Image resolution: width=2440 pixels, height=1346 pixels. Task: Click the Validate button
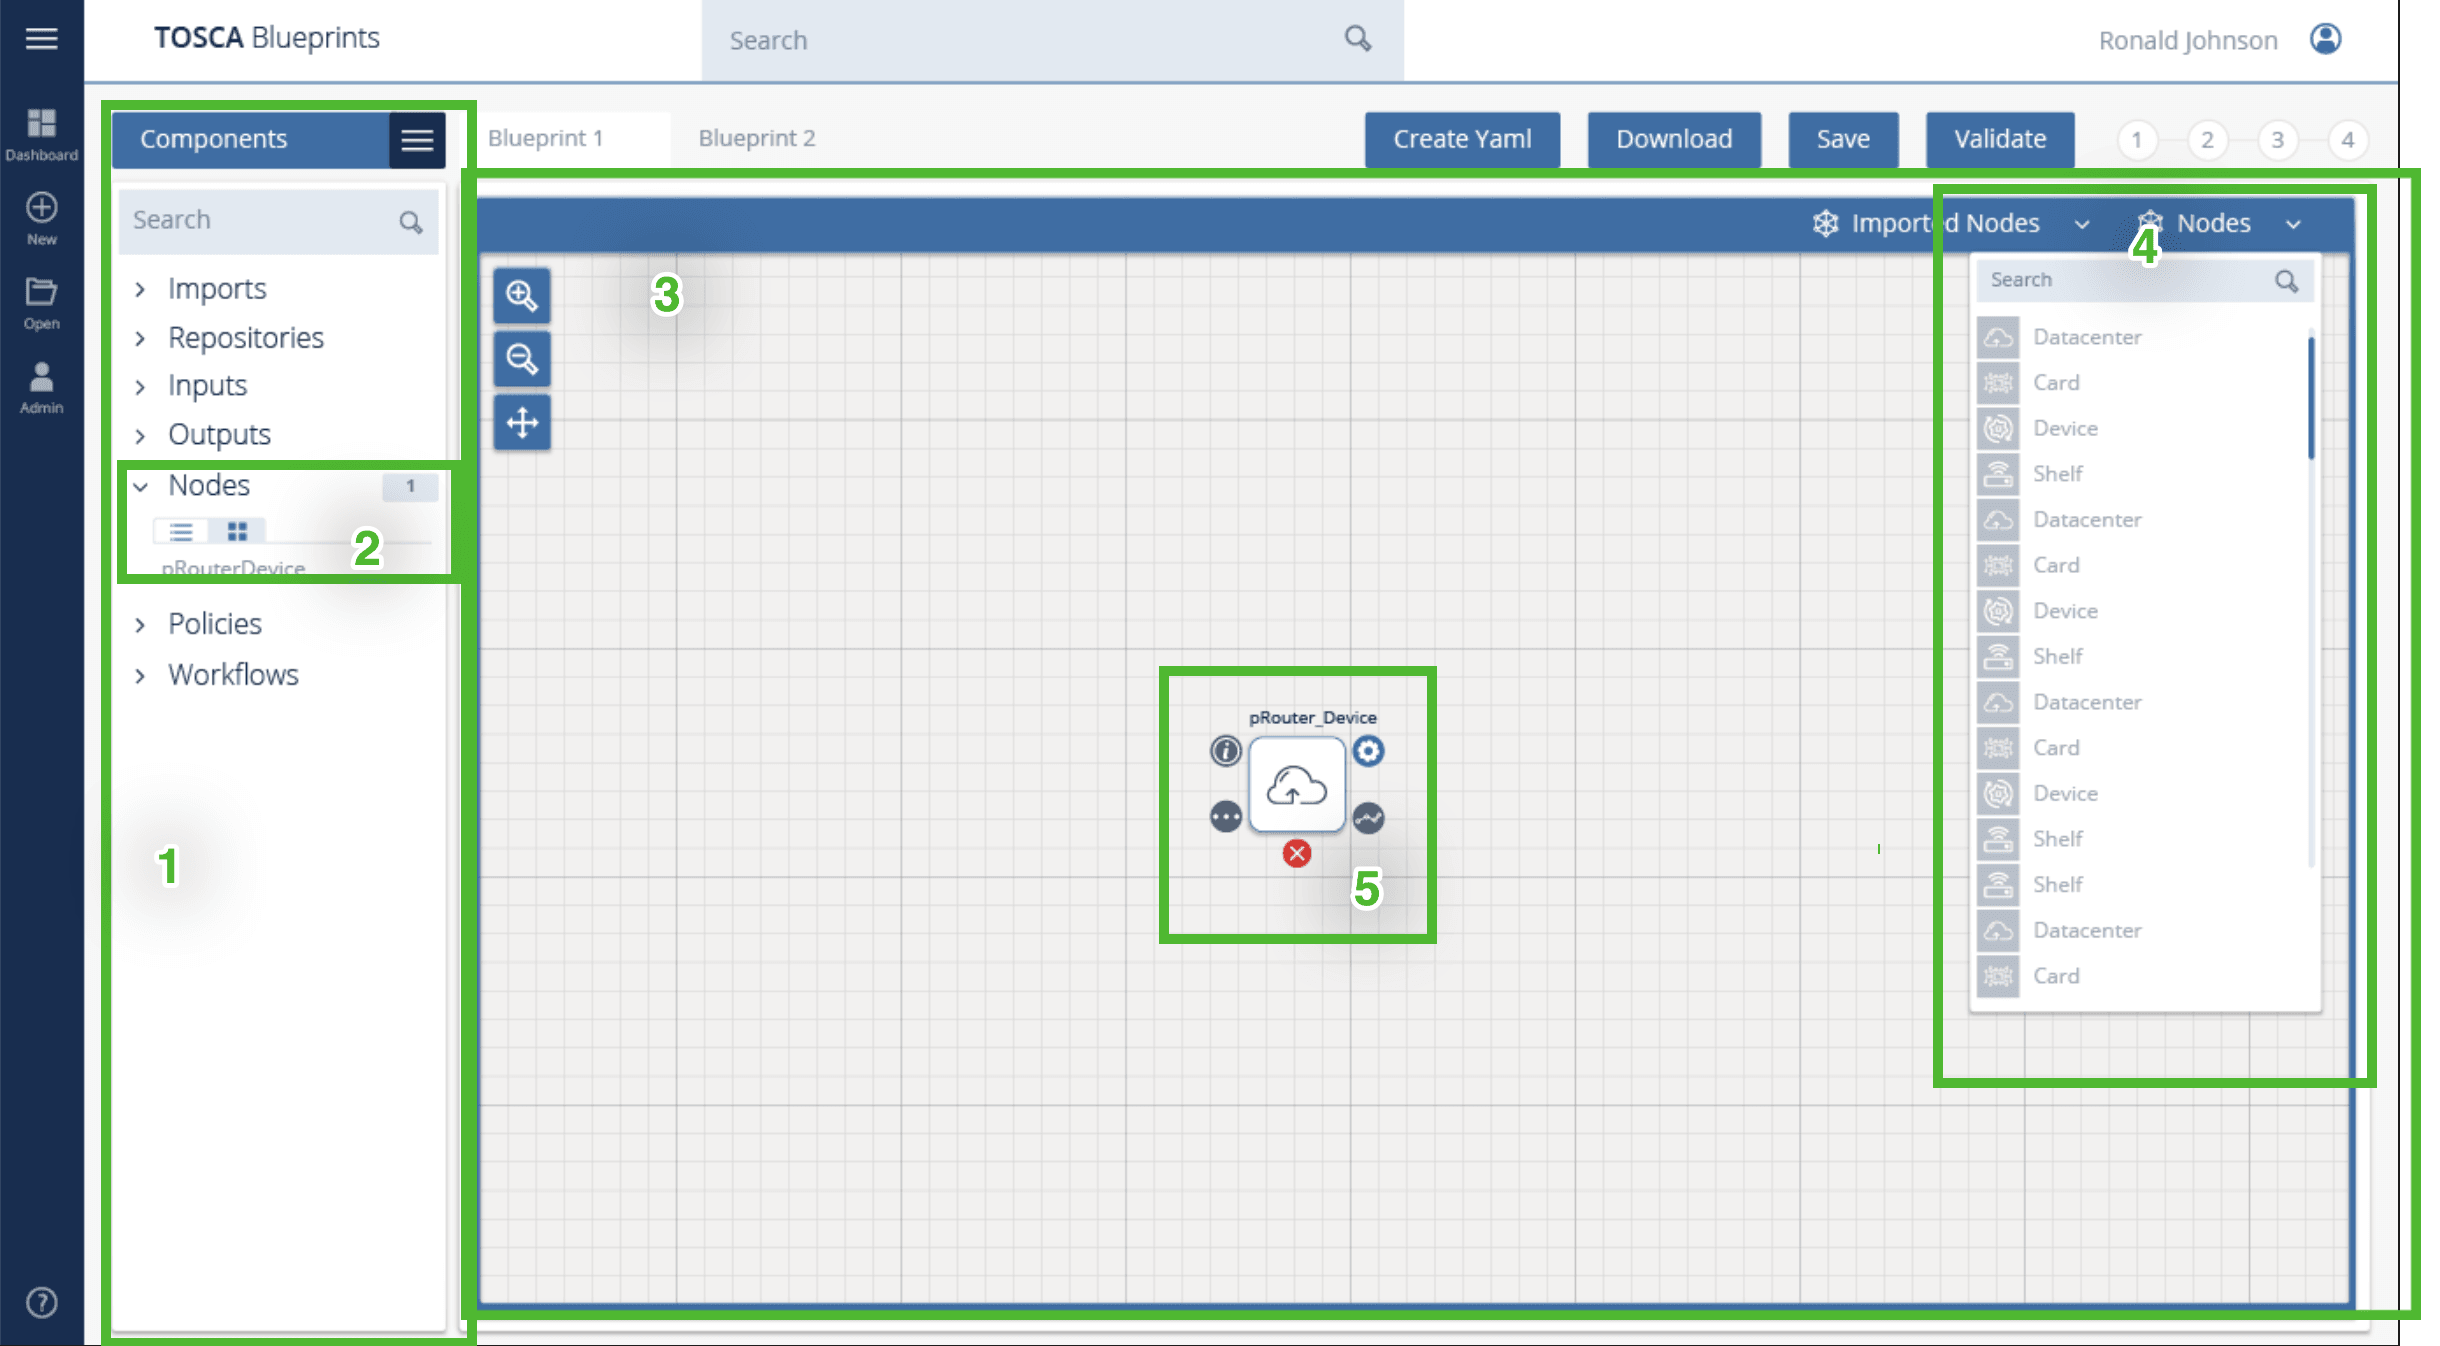(1999, 139)
